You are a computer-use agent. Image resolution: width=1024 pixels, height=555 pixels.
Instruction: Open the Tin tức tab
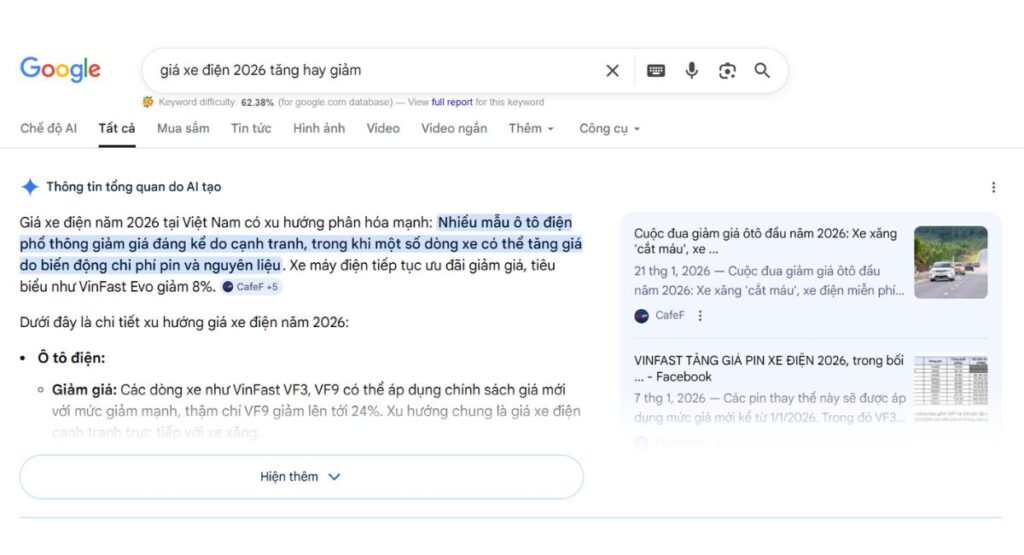click(251, 129)
